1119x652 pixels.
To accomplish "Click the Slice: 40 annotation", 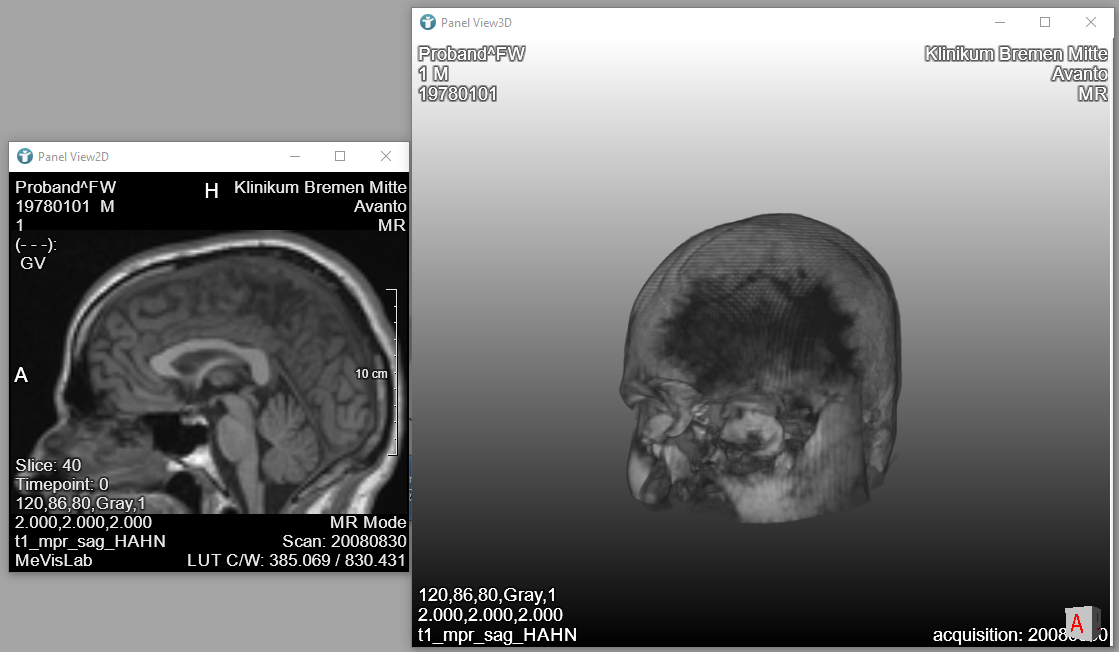I will pos(48,465).
